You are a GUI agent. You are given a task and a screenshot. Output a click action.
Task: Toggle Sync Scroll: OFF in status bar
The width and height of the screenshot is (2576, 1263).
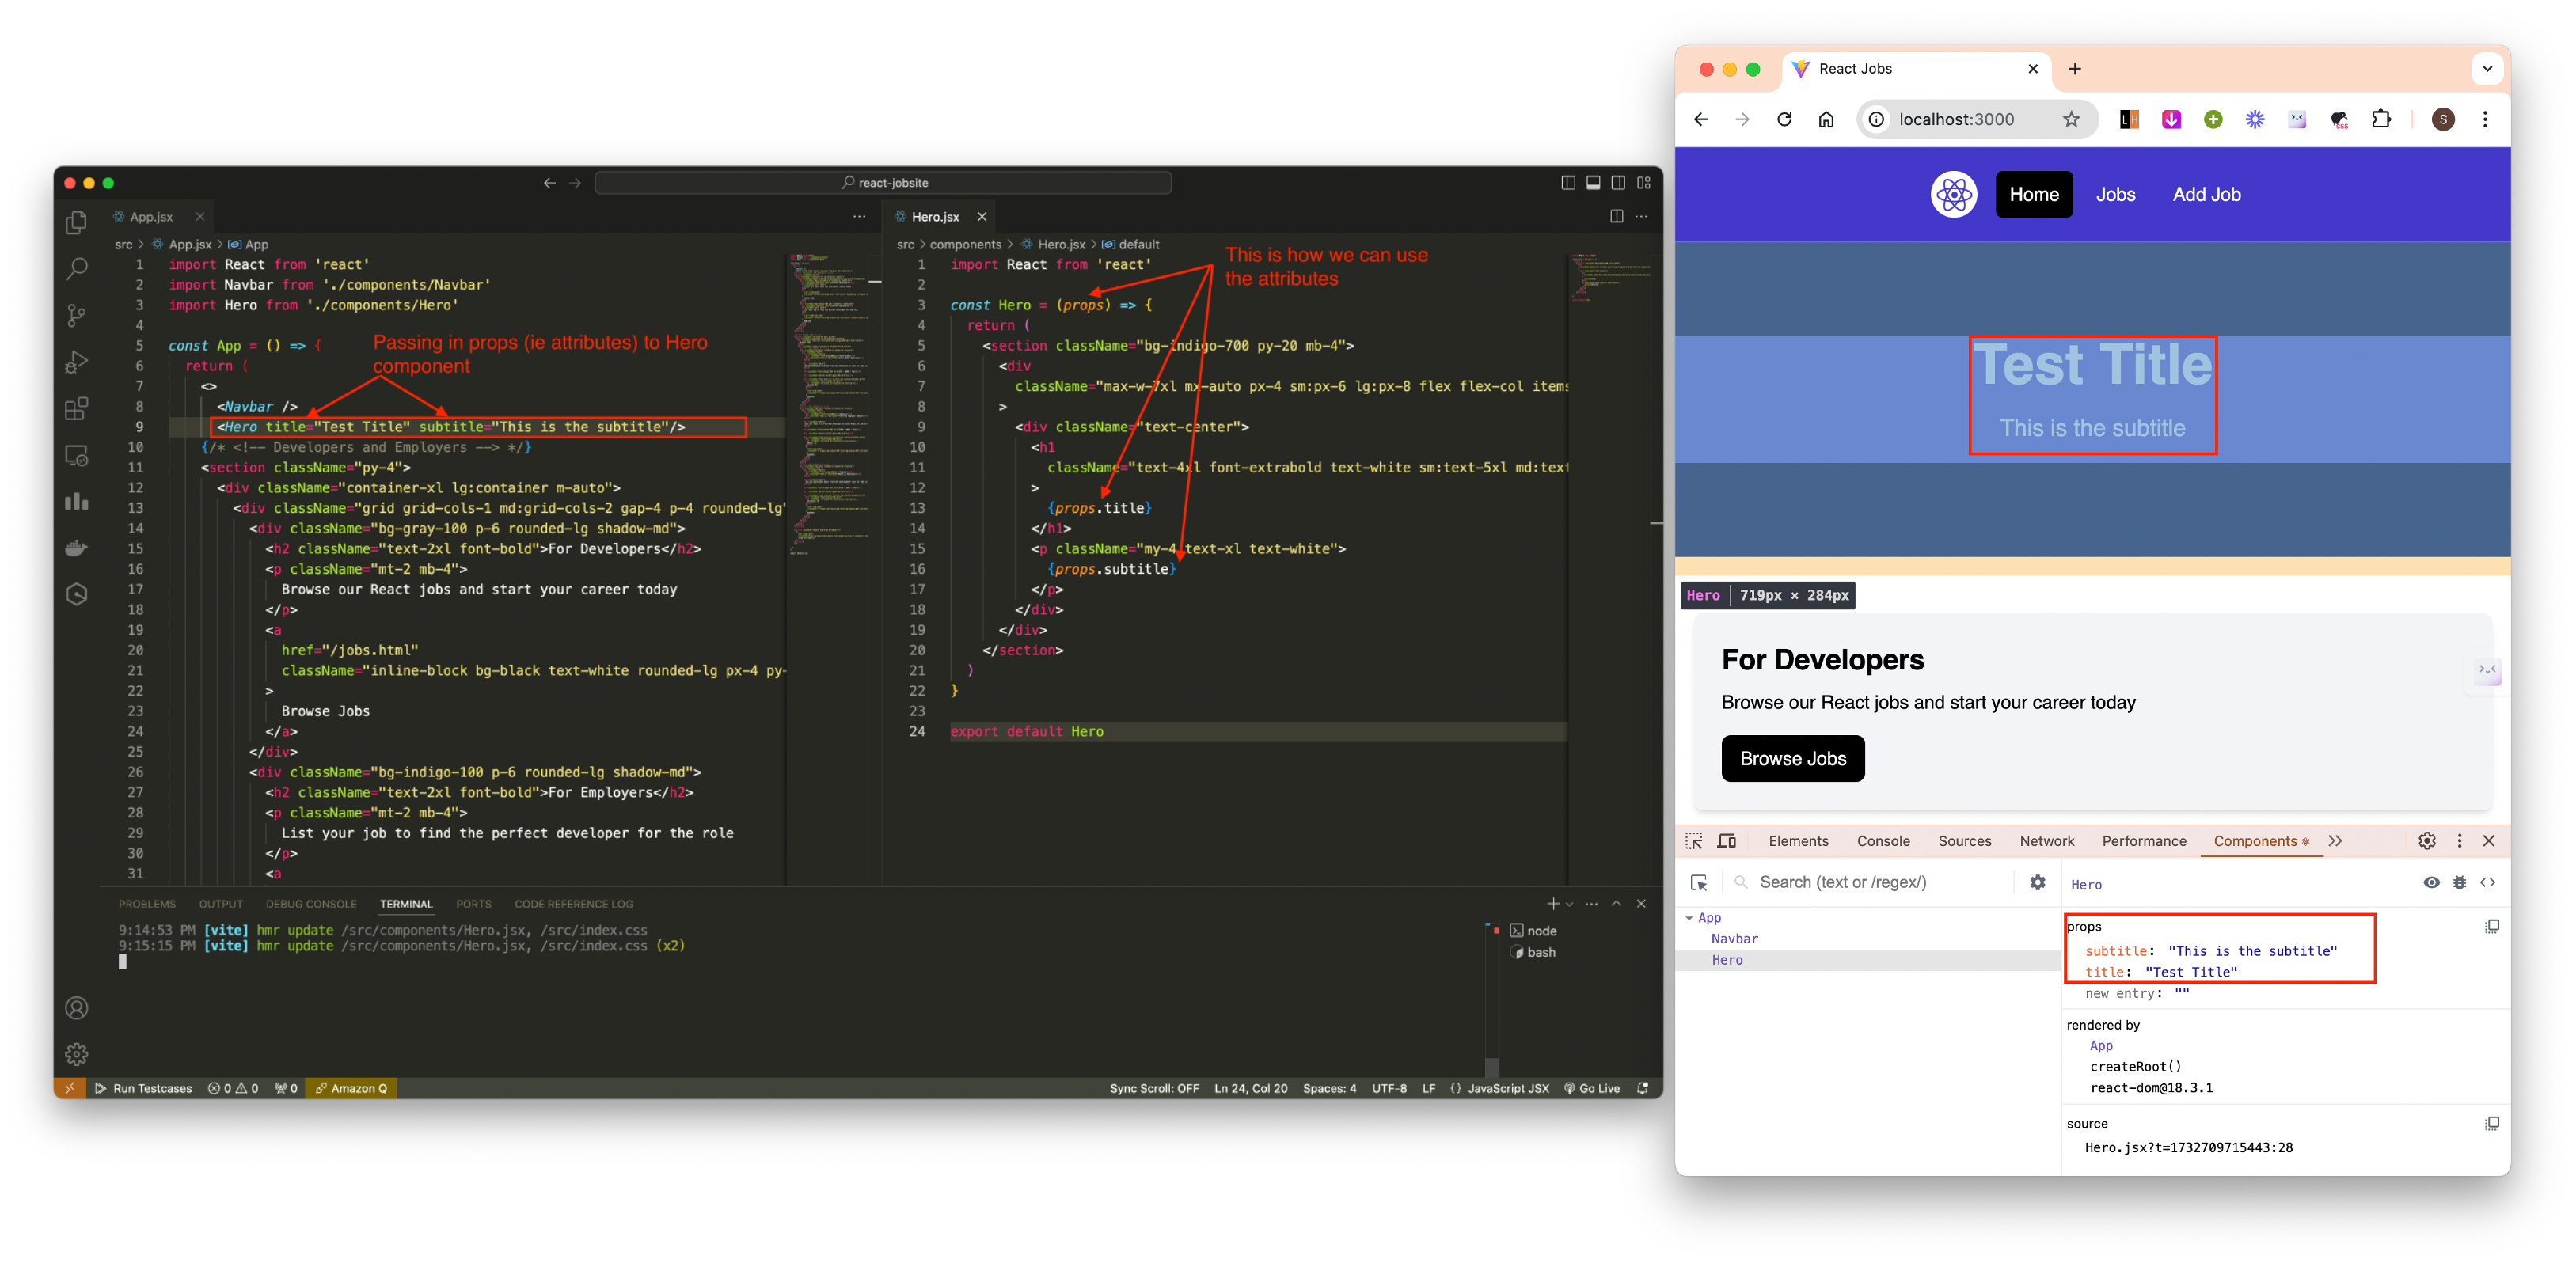(1153, 1088)
